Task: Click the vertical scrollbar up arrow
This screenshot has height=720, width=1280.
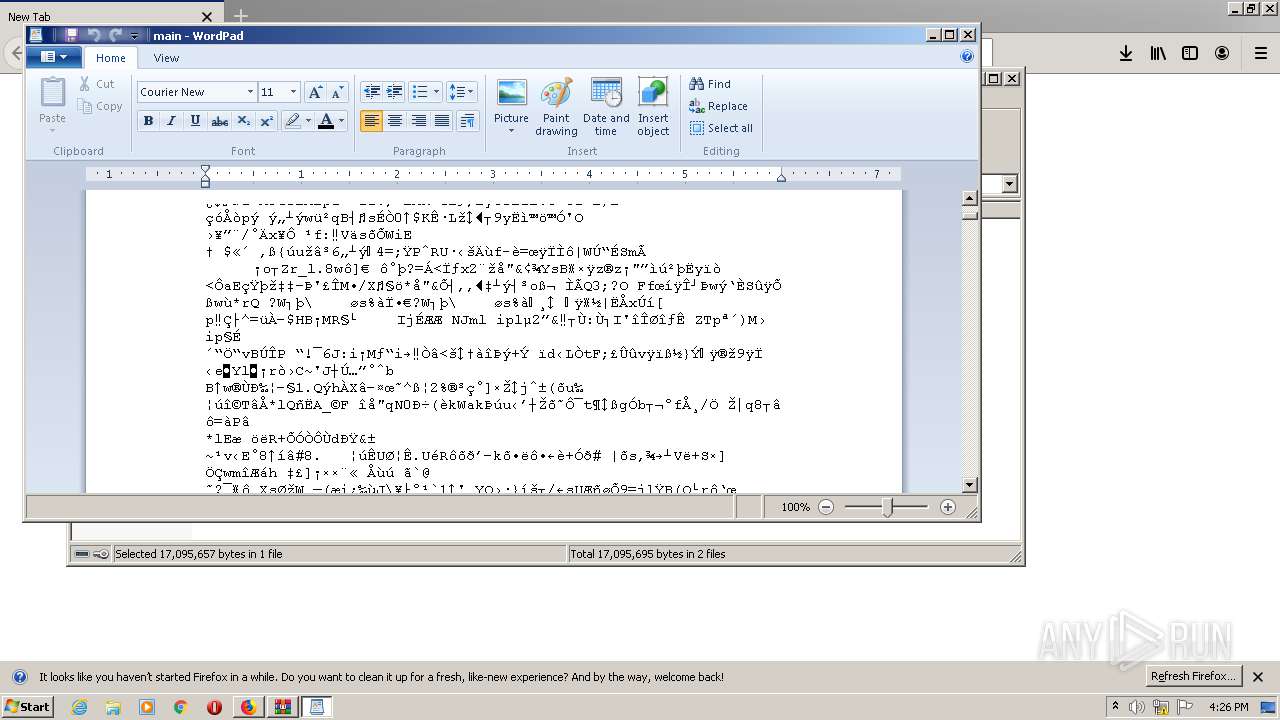Action: (x=969, y=198)
